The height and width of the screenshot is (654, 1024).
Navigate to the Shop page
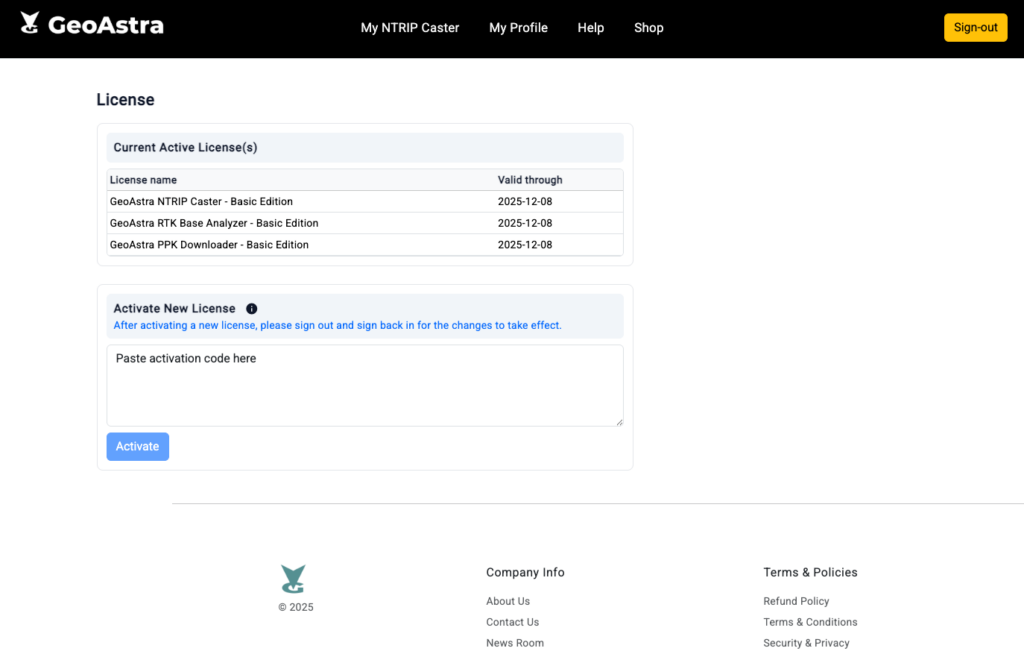tap(648, 28)
